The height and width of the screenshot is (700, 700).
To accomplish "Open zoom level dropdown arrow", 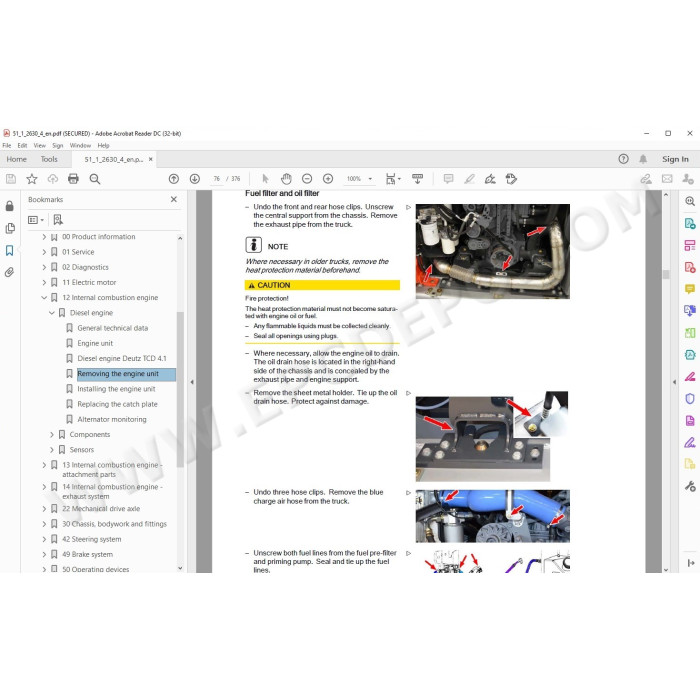I will tap(370, 179).
